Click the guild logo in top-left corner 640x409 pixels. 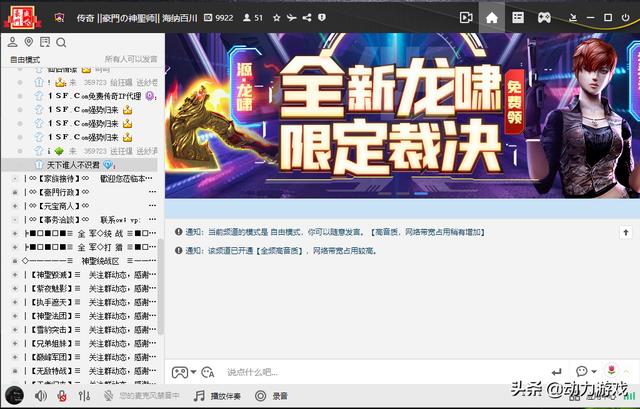pyautogui.click(x=22, y=18)
